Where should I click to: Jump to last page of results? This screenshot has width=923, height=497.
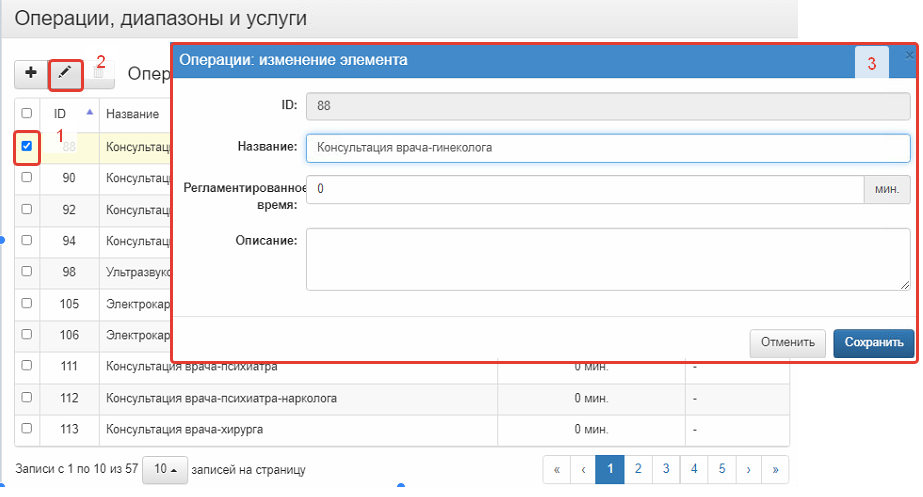[775, 469]
